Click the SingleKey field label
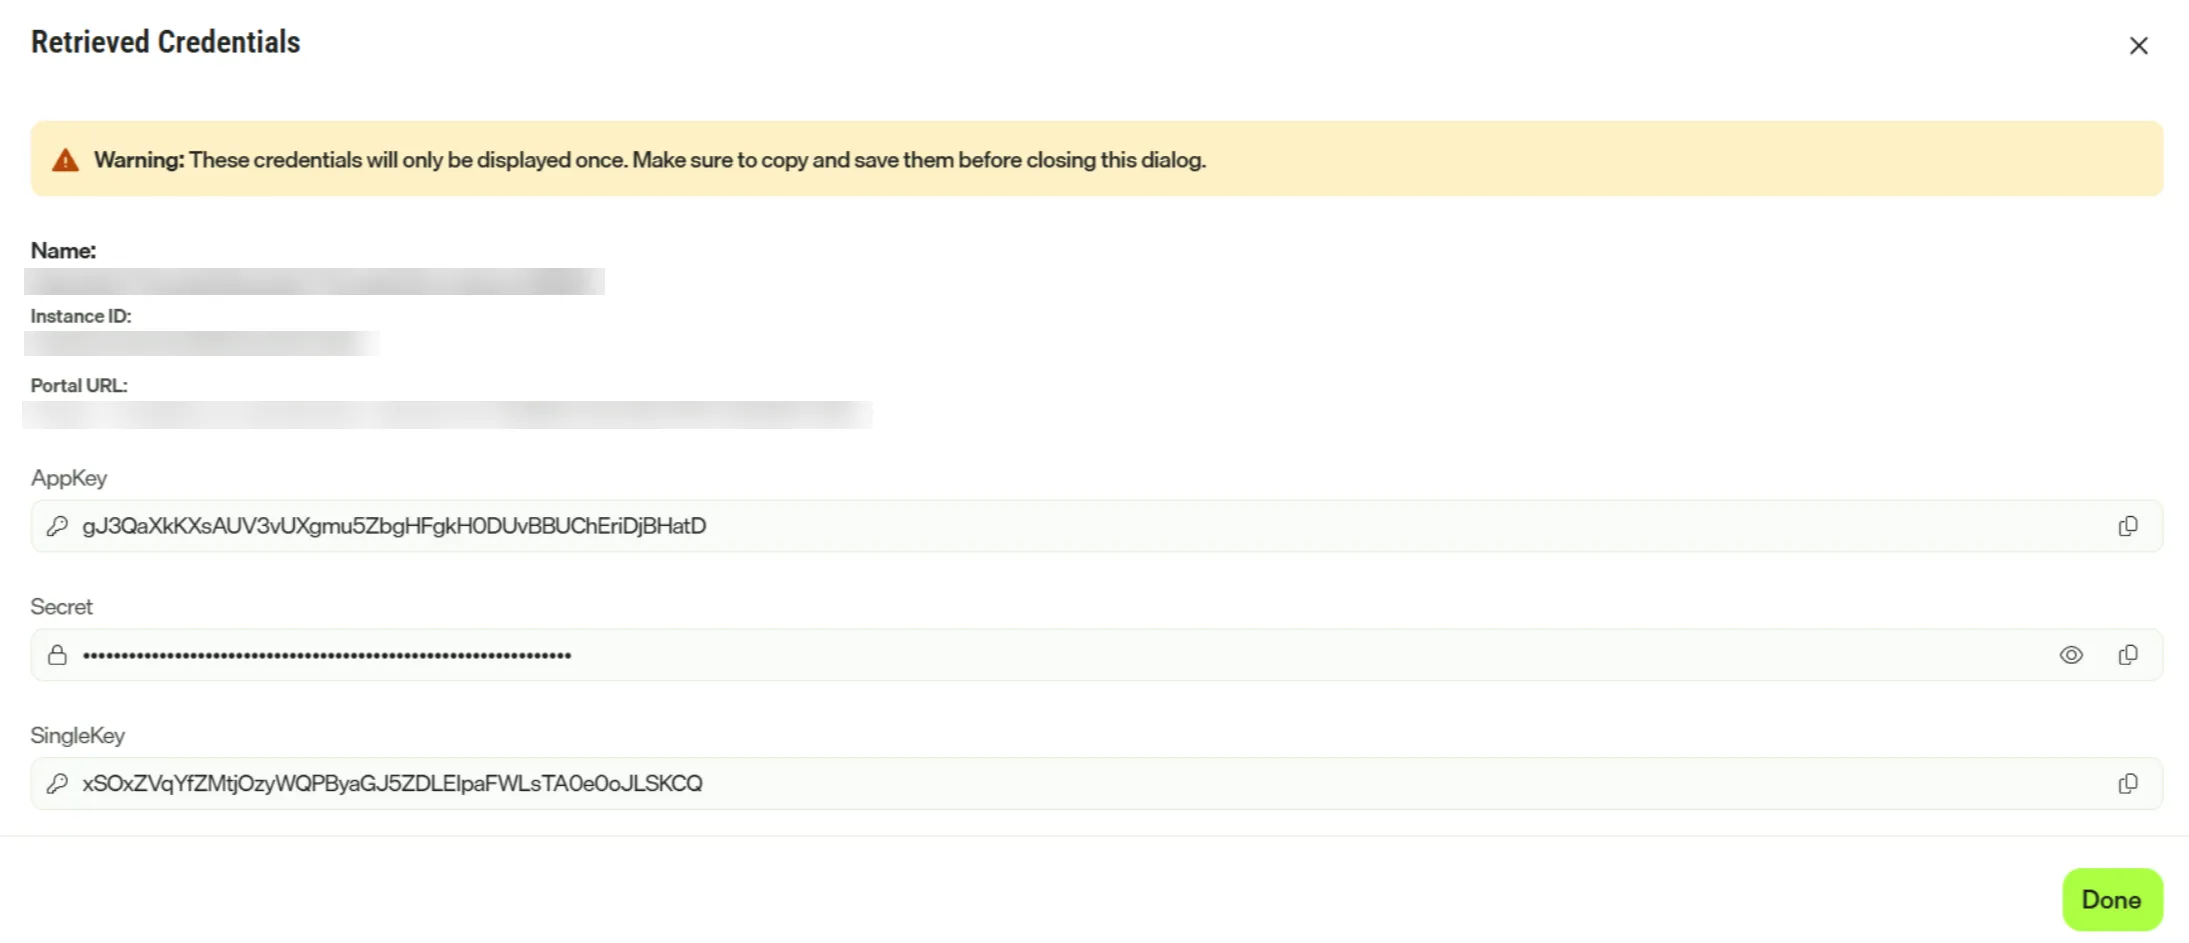 click(x=78, y=736)
